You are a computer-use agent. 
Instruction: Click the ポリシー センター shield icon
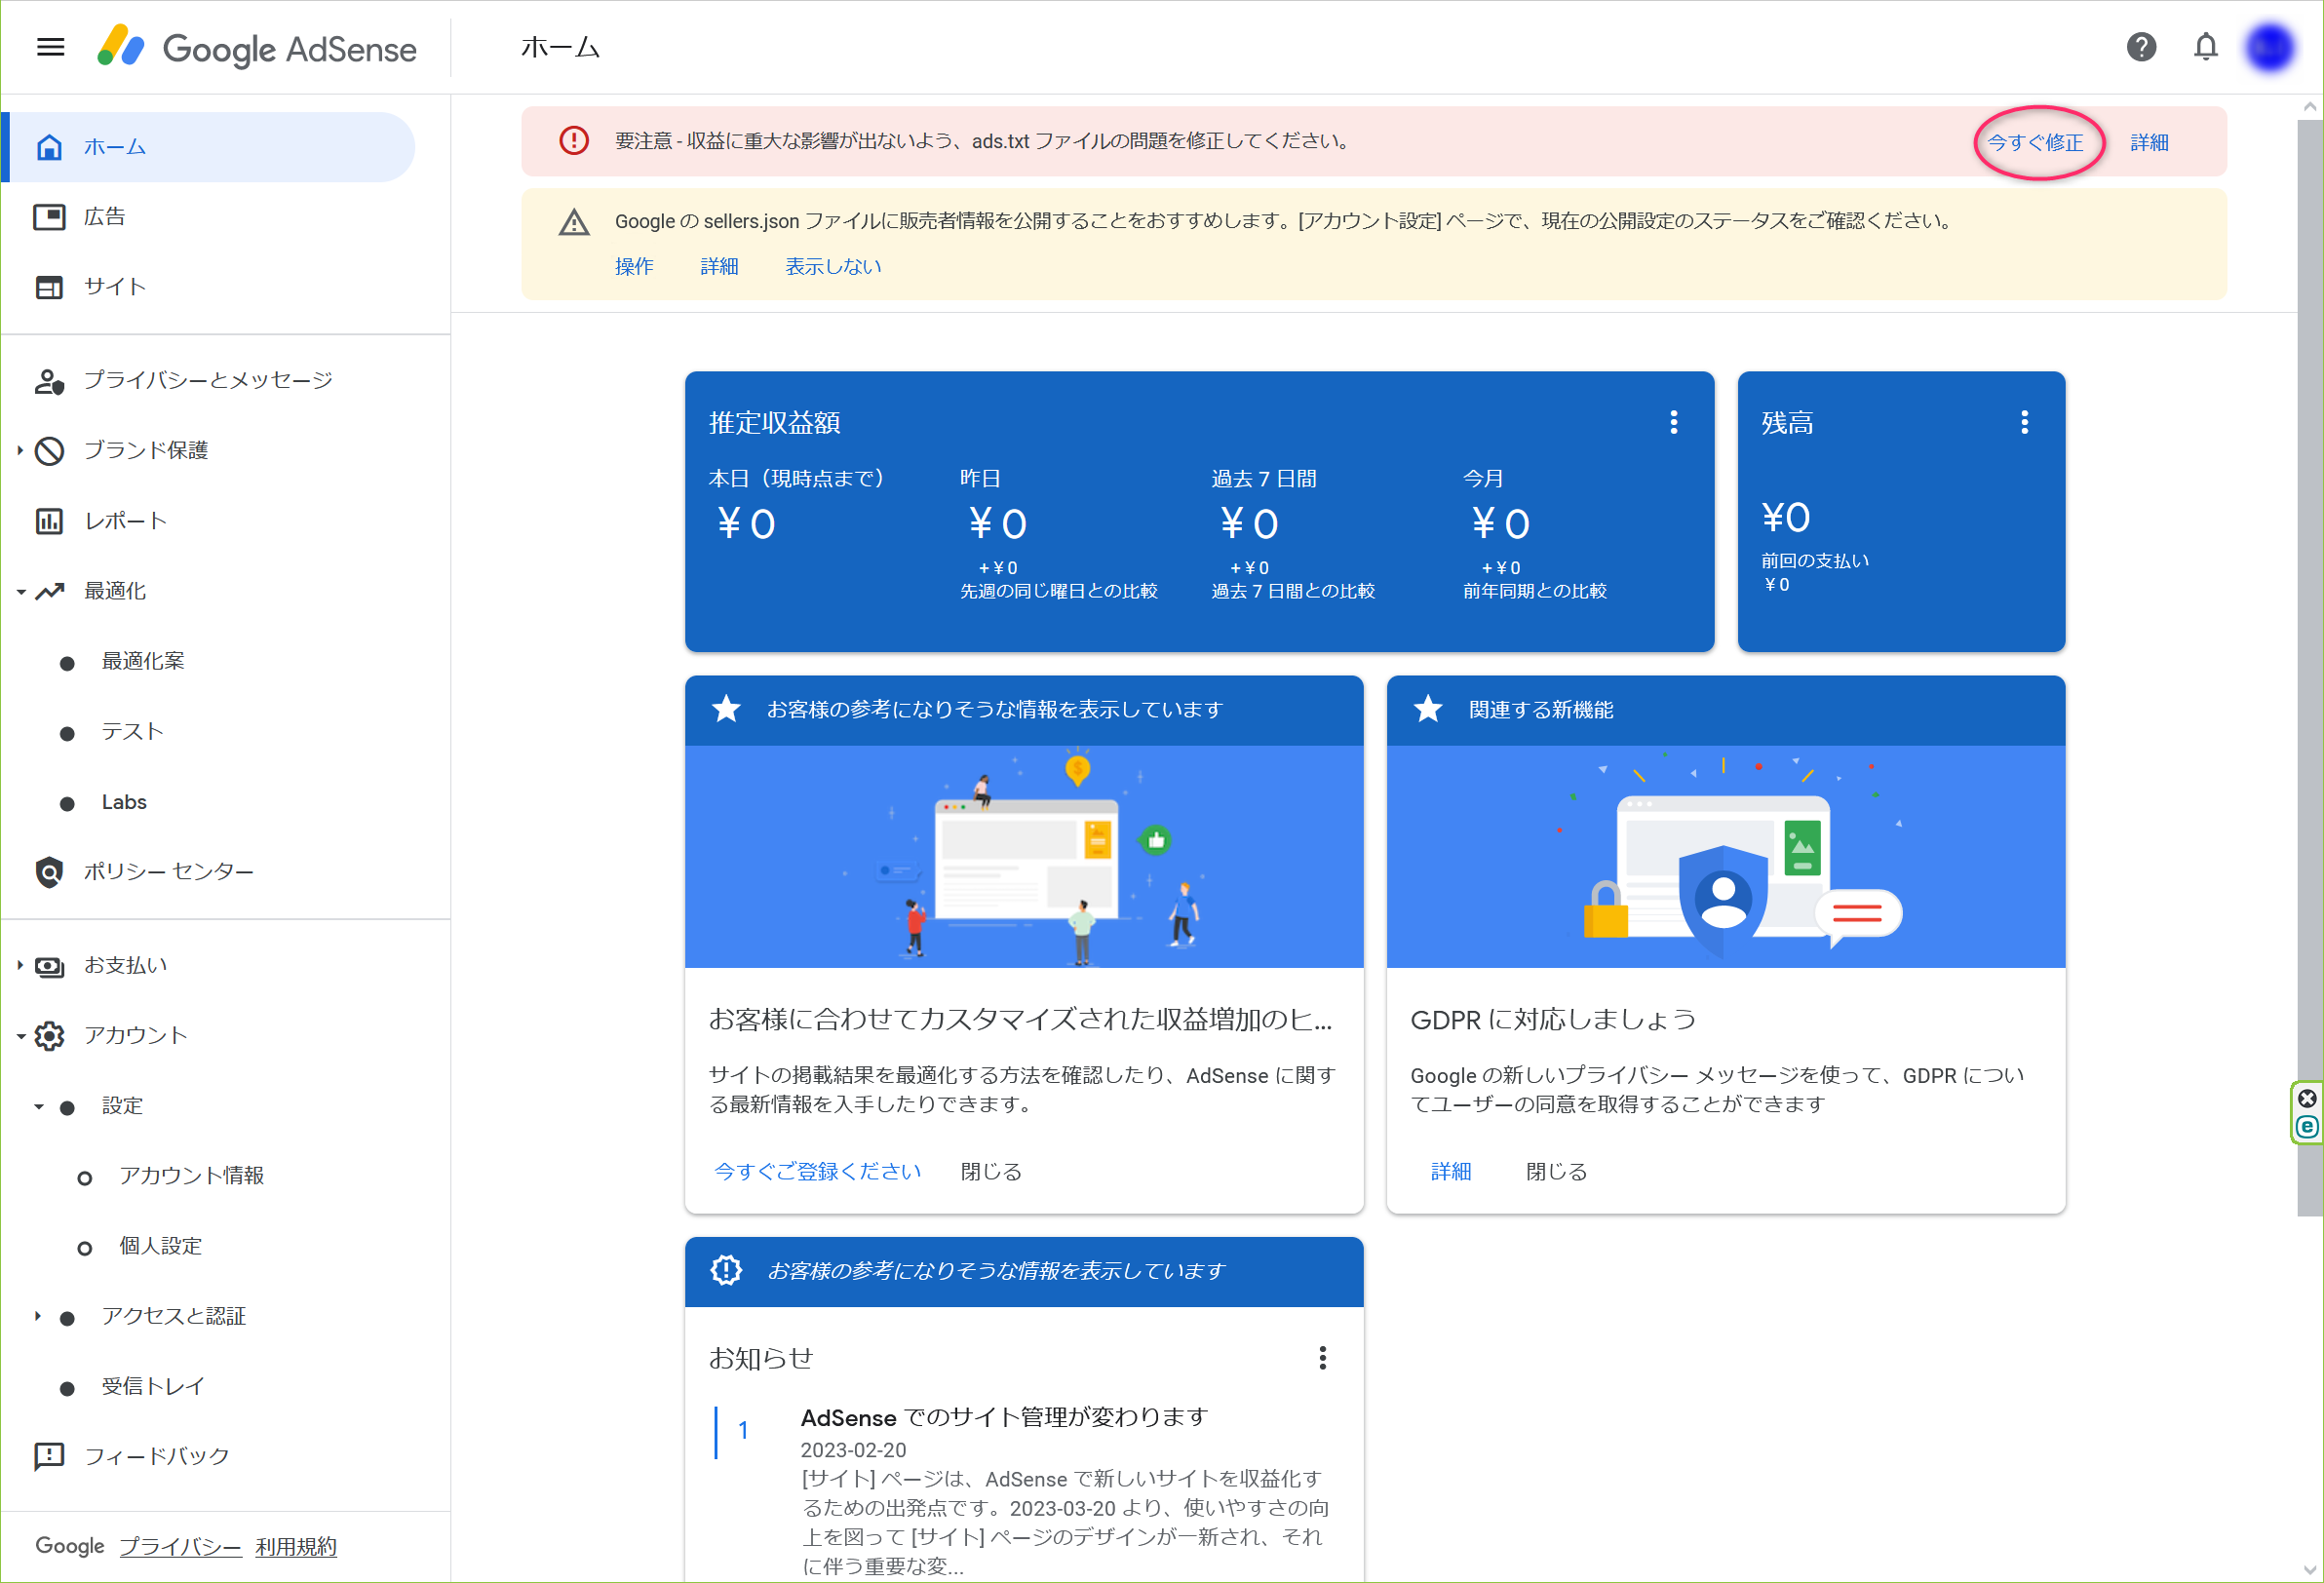[x=49, y=872]
